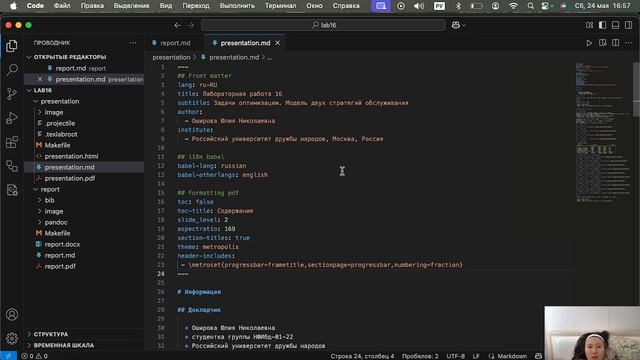Open editor More Actions ellipsis
Viewport: 640px width, 360px height.
pos(629,43)
